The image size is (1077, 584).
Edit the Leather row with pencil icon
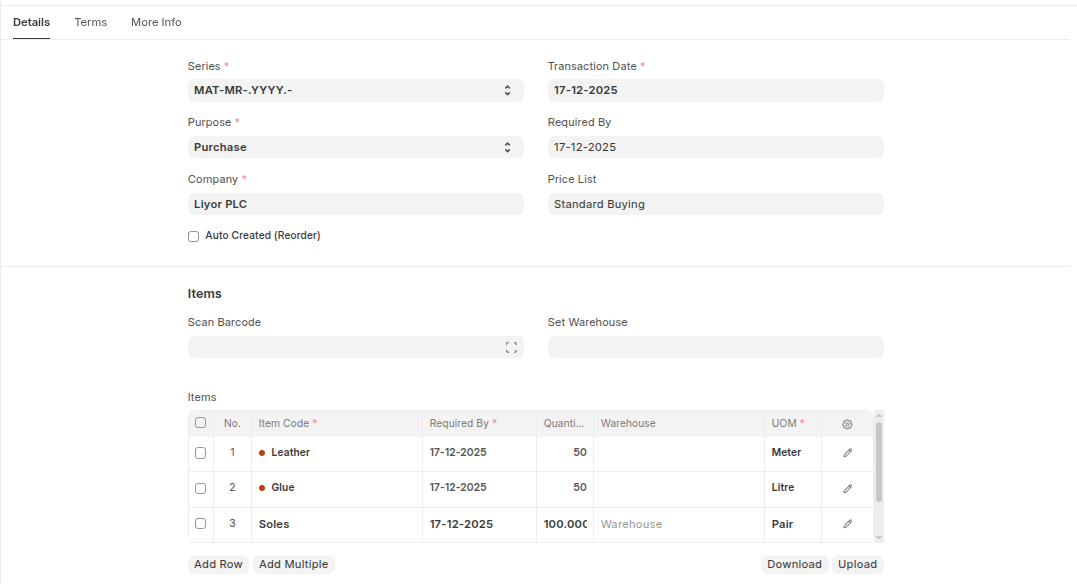847,453
